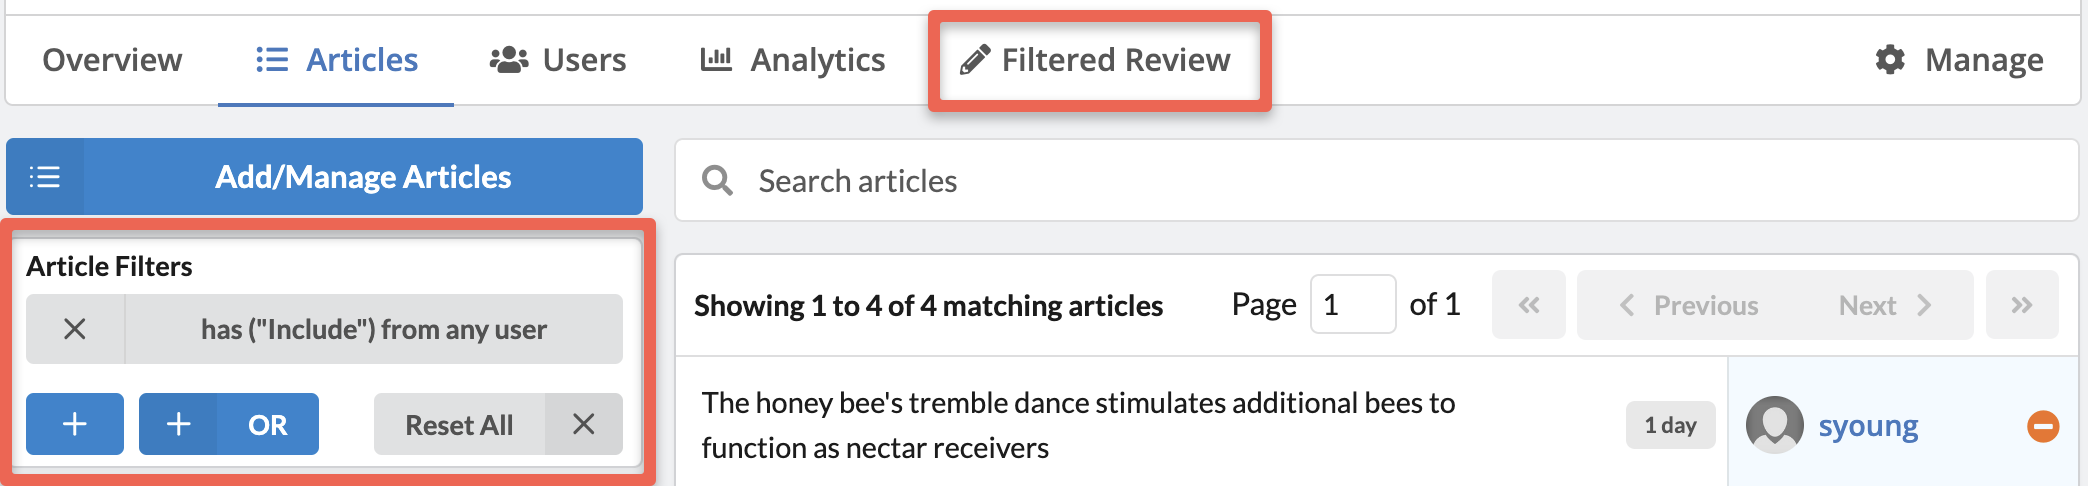Switch to the Users tab
The height and width of the screenshot is (486, 2088).
(x=558, y=60)
